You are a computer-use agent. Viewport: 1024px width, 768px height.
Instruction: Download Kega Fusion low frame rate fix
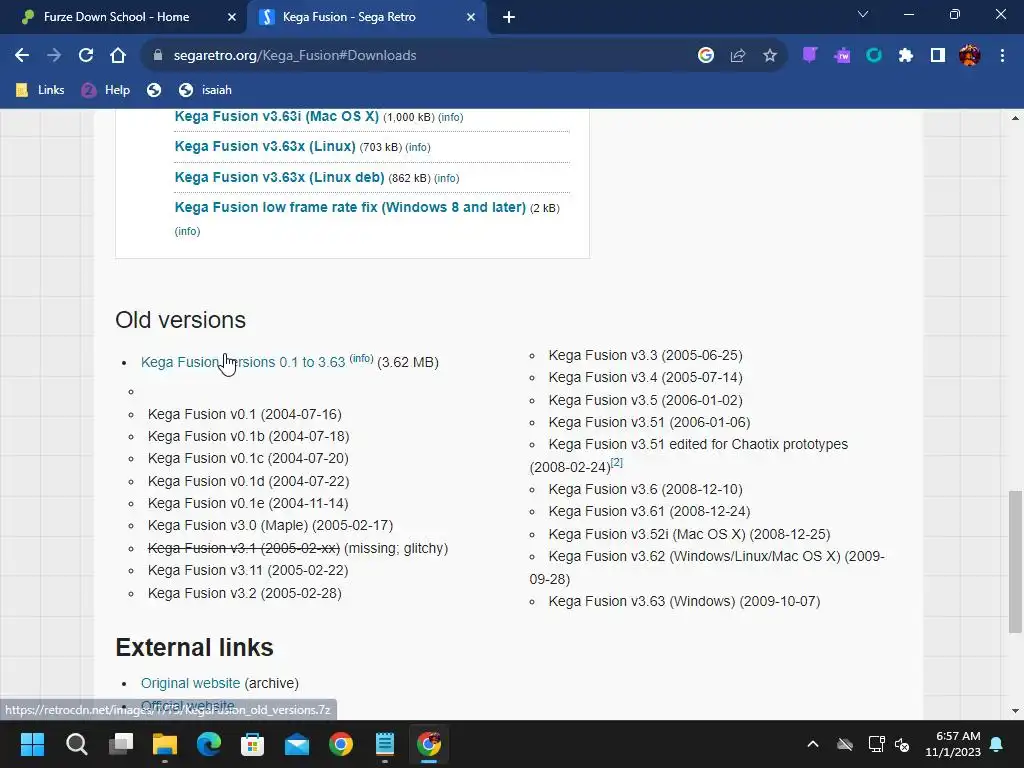tap(350, 207)
